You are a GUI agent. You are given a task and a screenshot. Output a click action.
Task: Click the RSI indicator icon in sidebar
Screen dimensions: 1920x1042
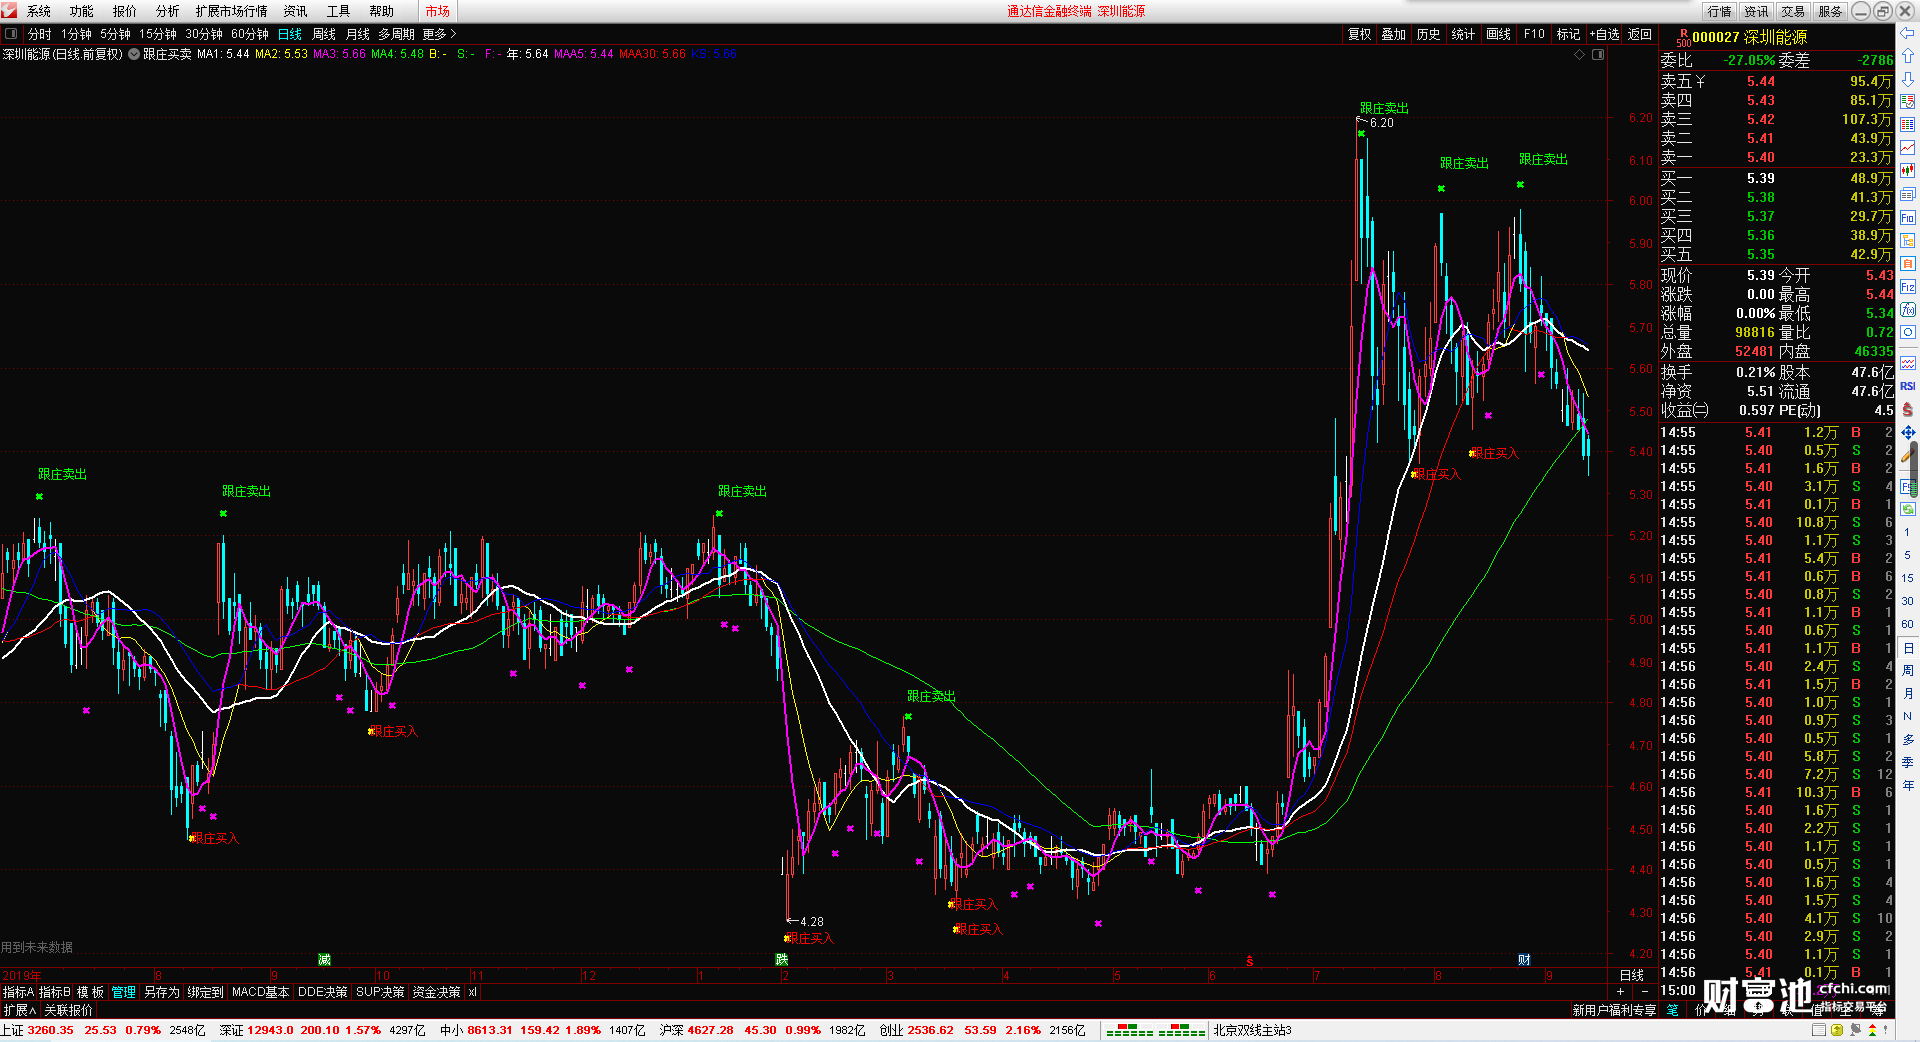click(x=1908, y=386)
